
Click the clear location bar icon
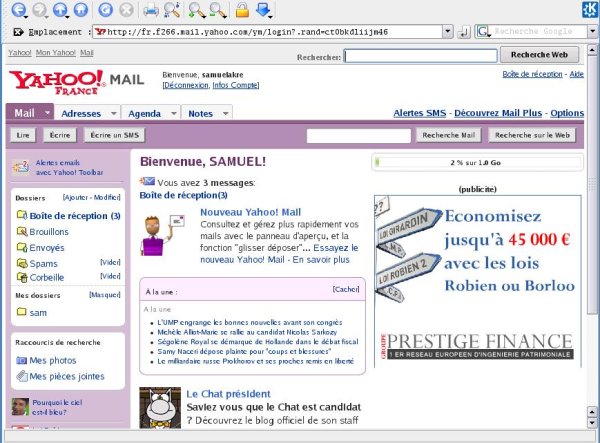click(x=18, y=32)
